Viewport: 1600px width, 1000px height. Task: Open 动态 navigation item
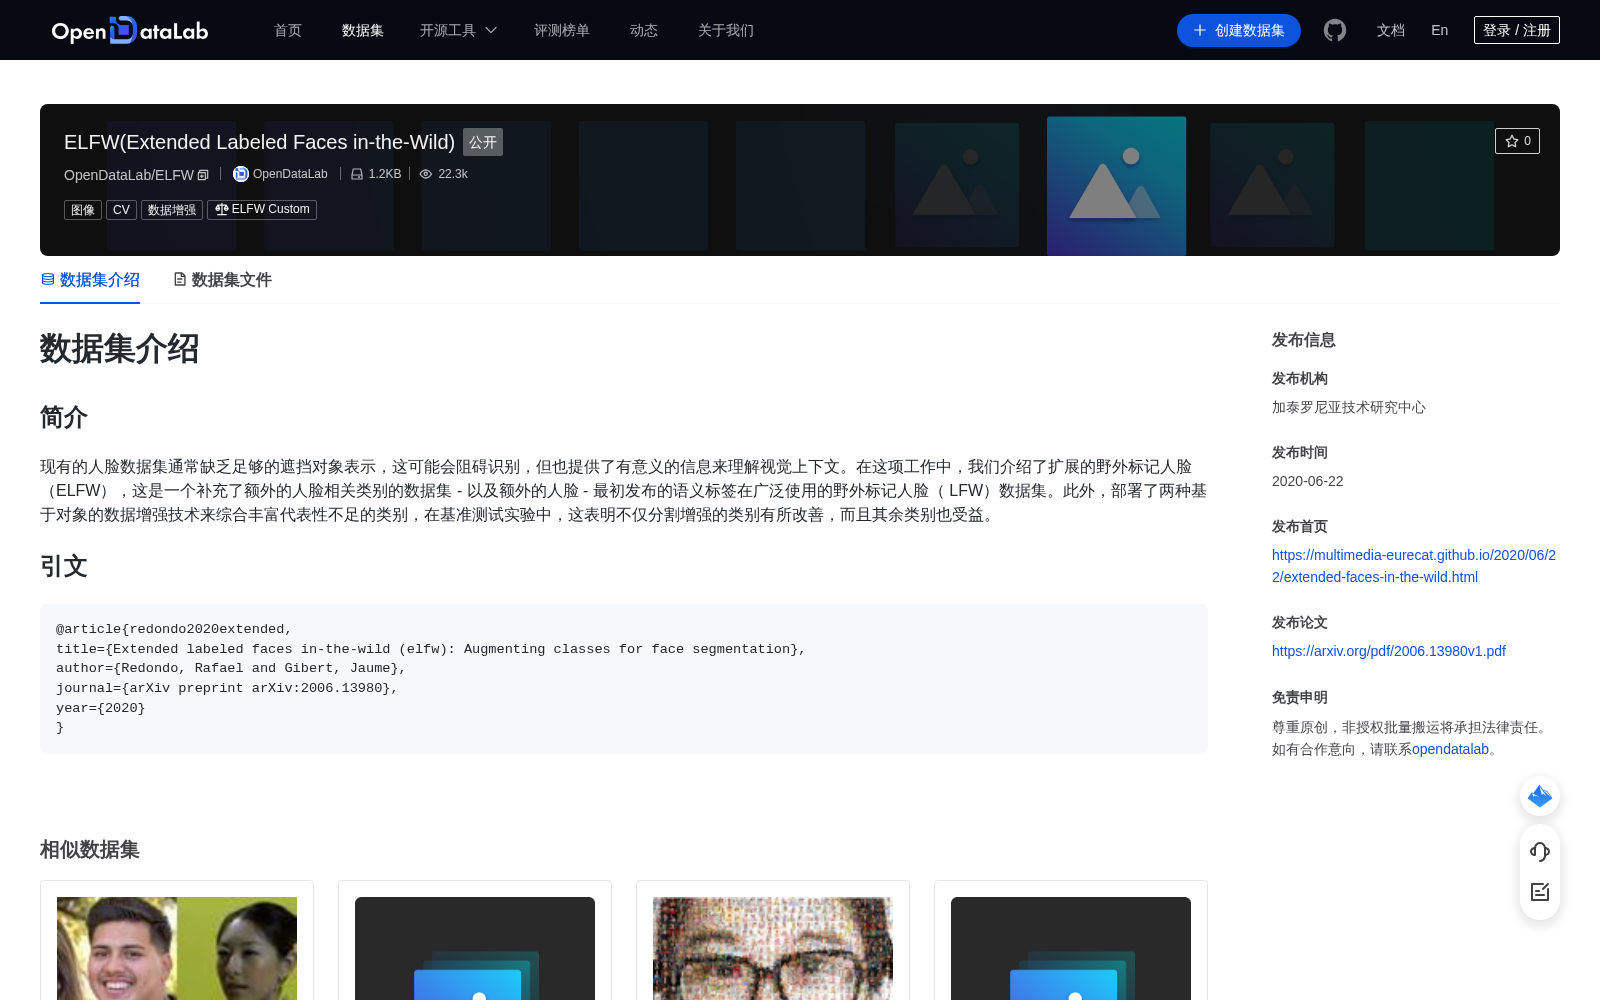[x=644, y=30]
